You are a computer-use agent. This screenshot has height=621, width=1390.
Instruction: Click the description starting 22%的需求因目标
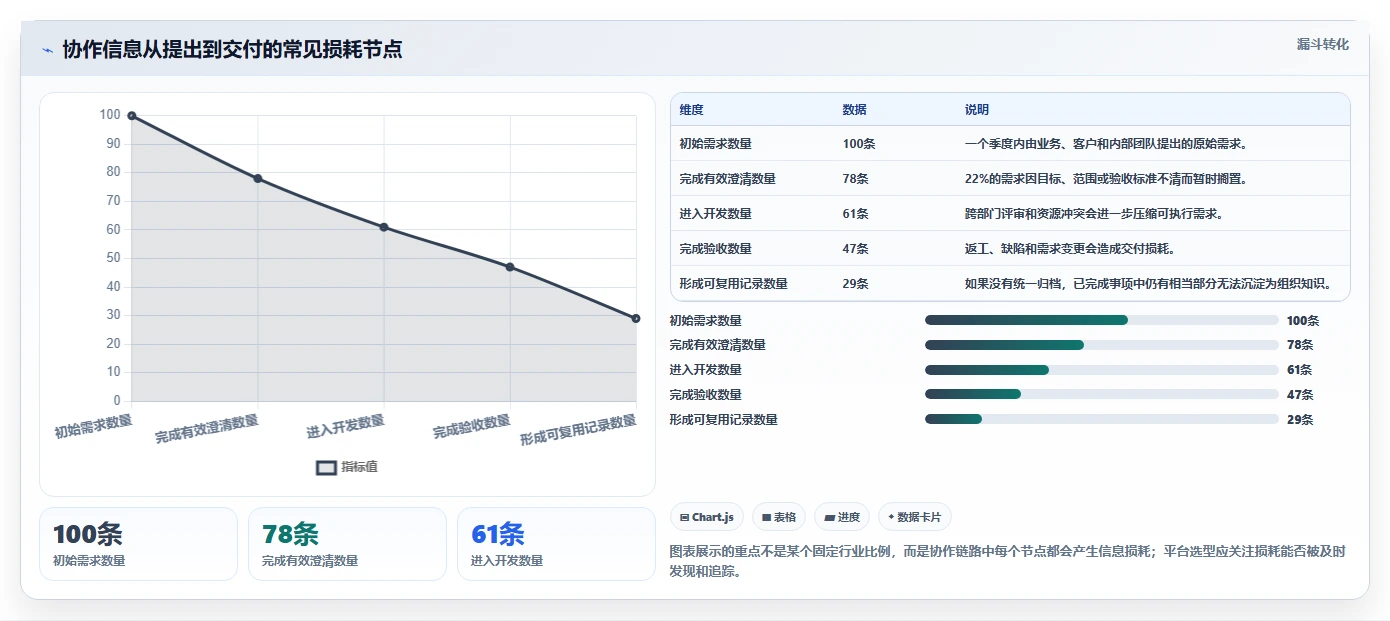coord(1105,179)
